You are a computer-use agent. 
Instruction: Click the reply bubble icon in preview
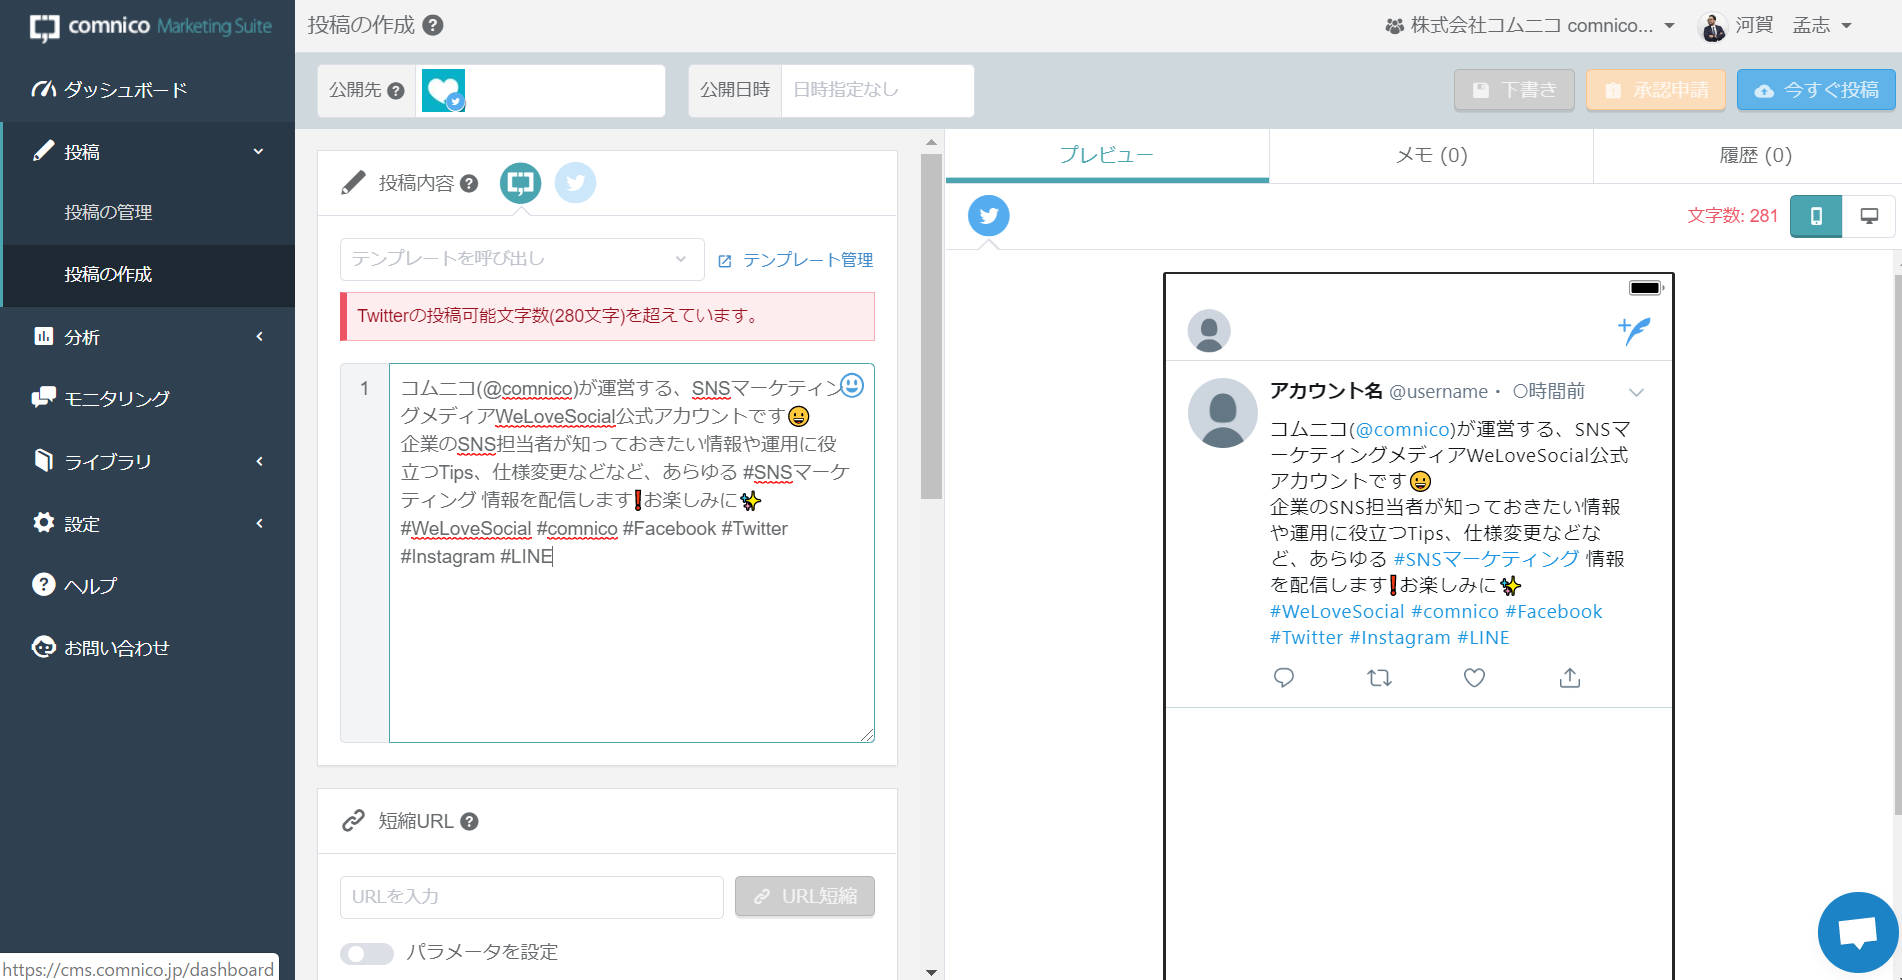(x=1284, y=678)
